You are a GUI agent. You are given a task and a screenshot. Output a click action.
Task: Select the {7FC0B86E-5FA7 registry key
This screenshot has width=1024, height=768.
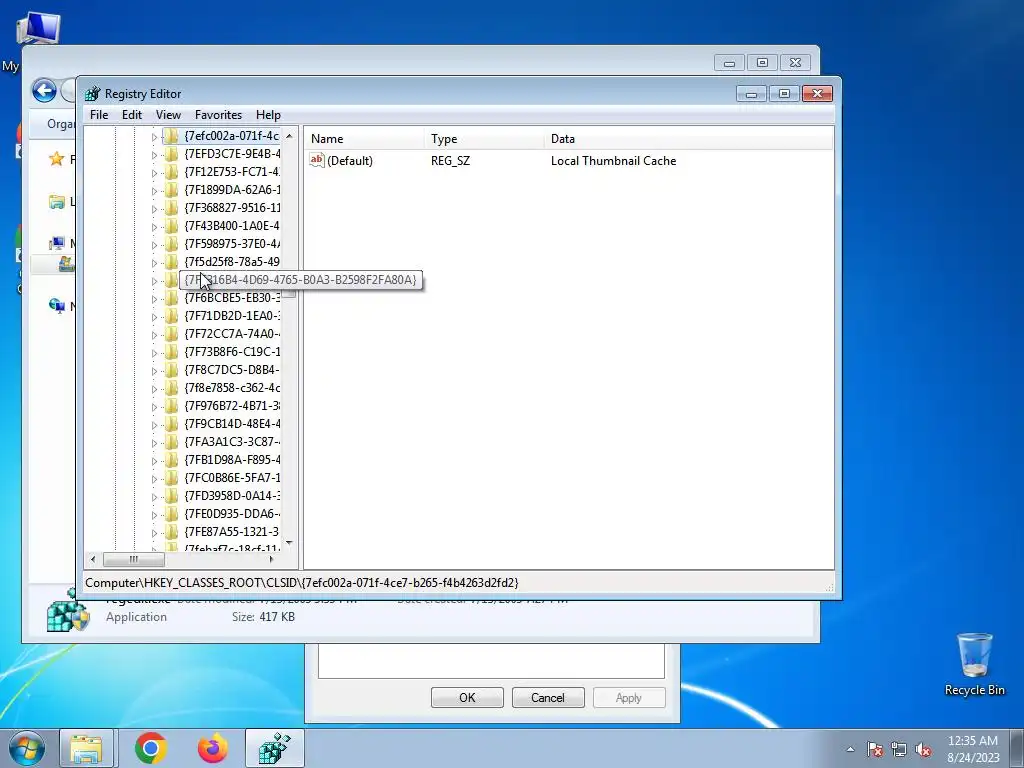232,478
